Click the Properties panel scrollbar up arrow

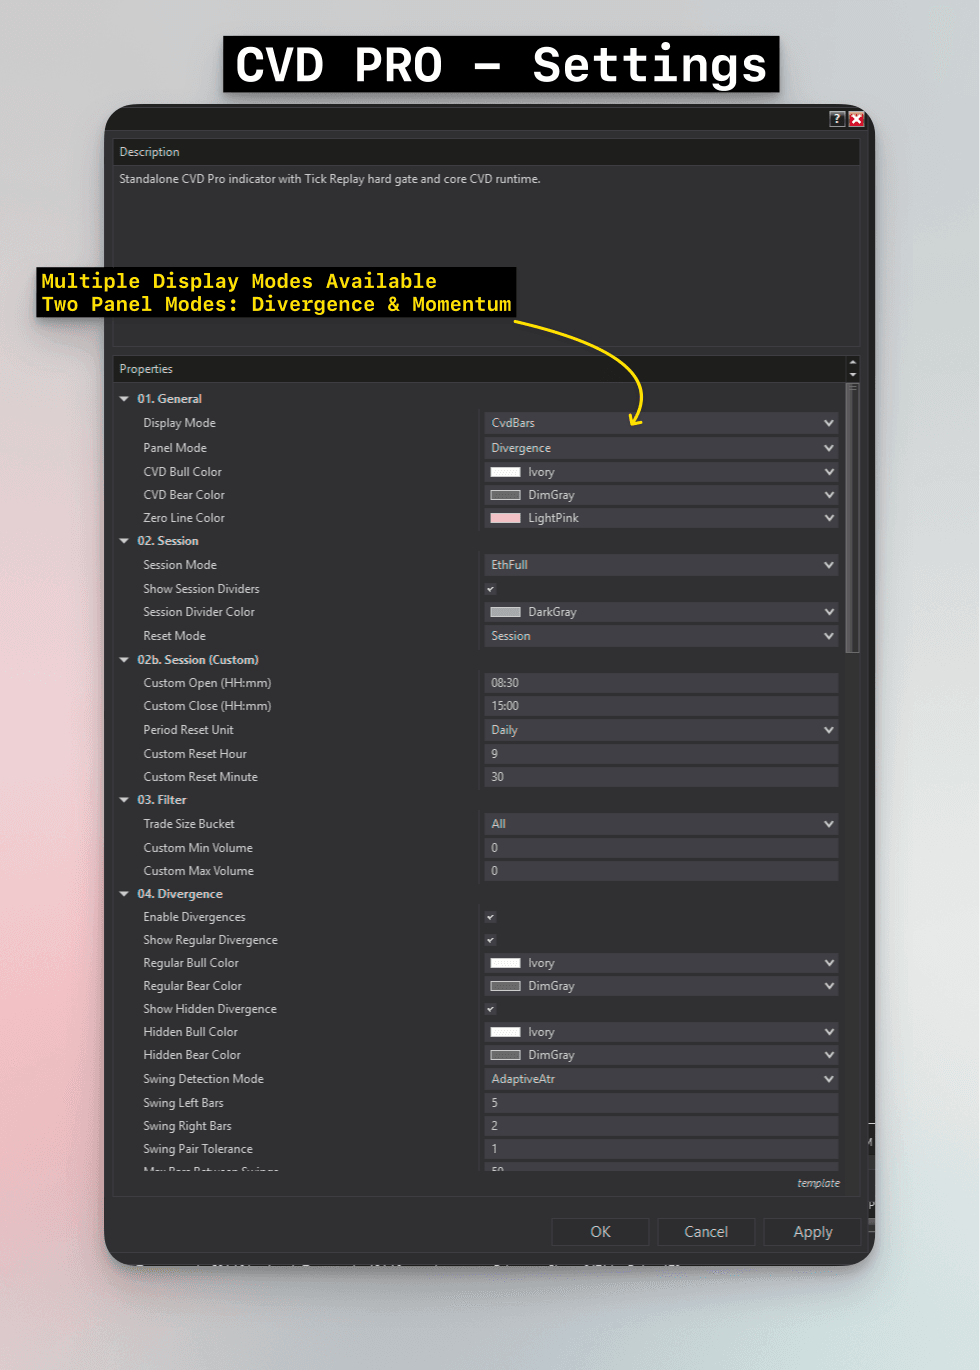tap(852, 362)
